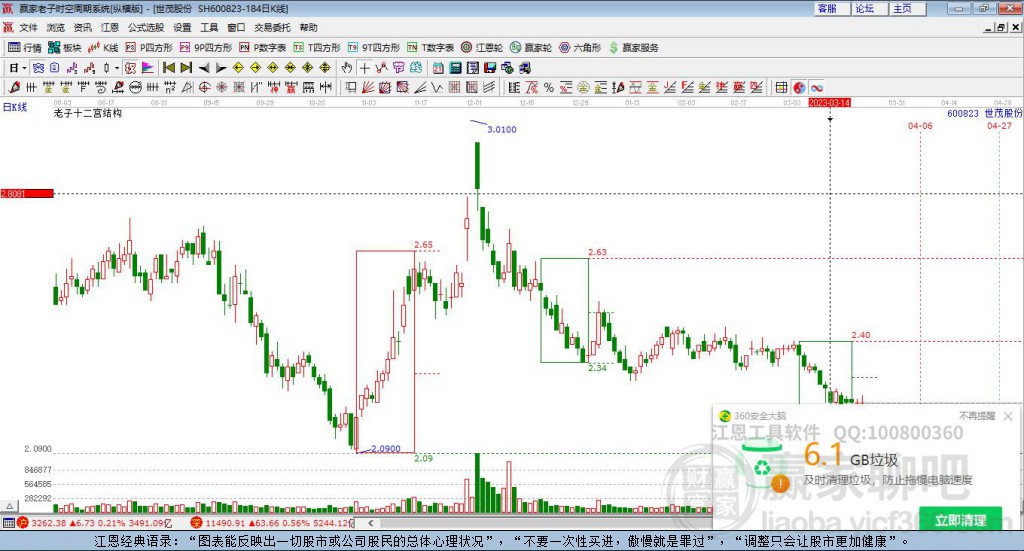This screenshot has width=1024, height=551.
Task: Click the yin-yang taiji icon
Action: tap(799, 88)
